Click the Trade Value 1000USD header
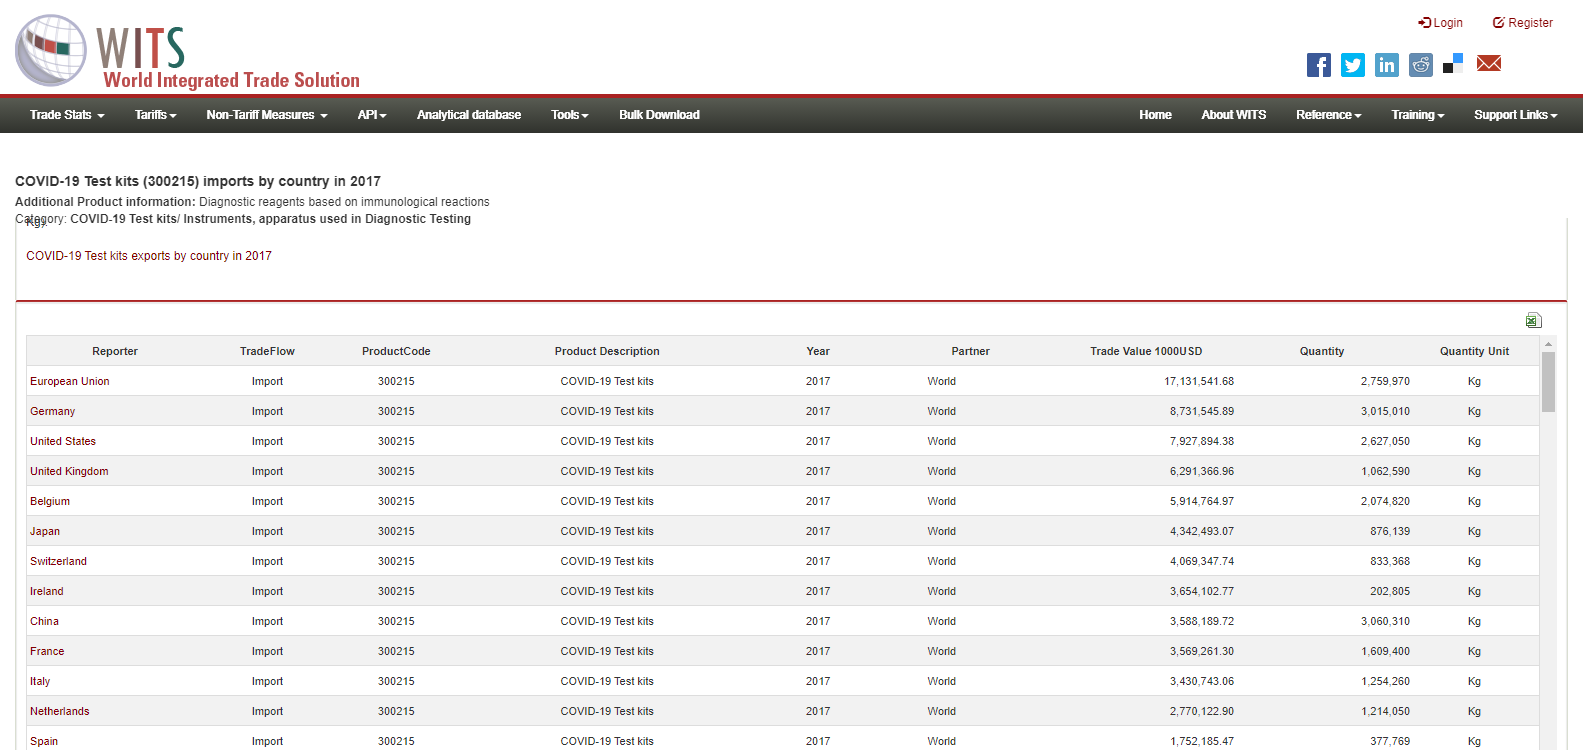1583x750 pixels. pyautogui.click(x=1146, y=351)
